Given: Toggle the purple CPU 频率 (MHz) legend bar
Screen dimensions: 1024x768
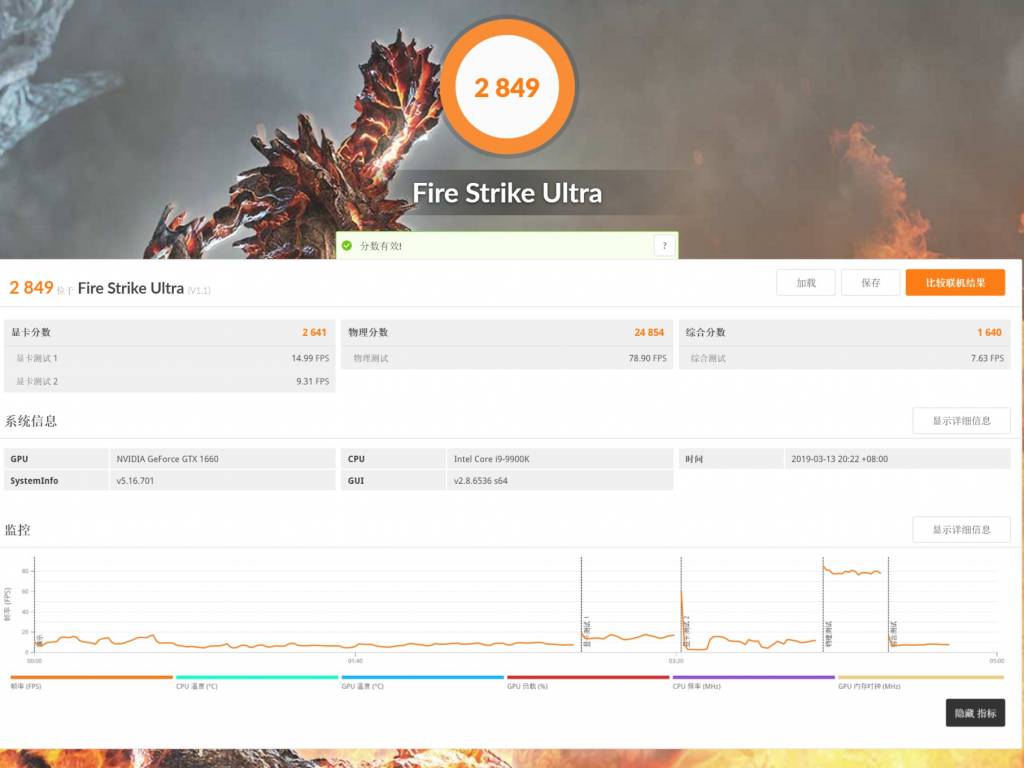Looking at the screenshot, I should pos(754,677).
